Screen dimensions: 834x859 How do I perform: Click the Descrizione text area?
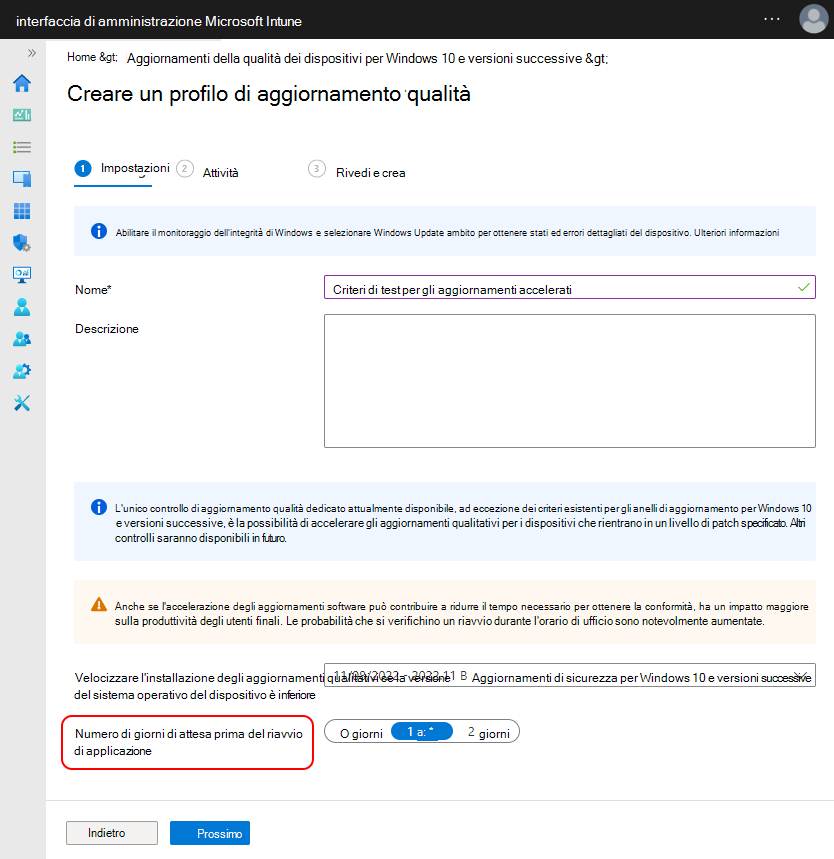tap(569, 381)
